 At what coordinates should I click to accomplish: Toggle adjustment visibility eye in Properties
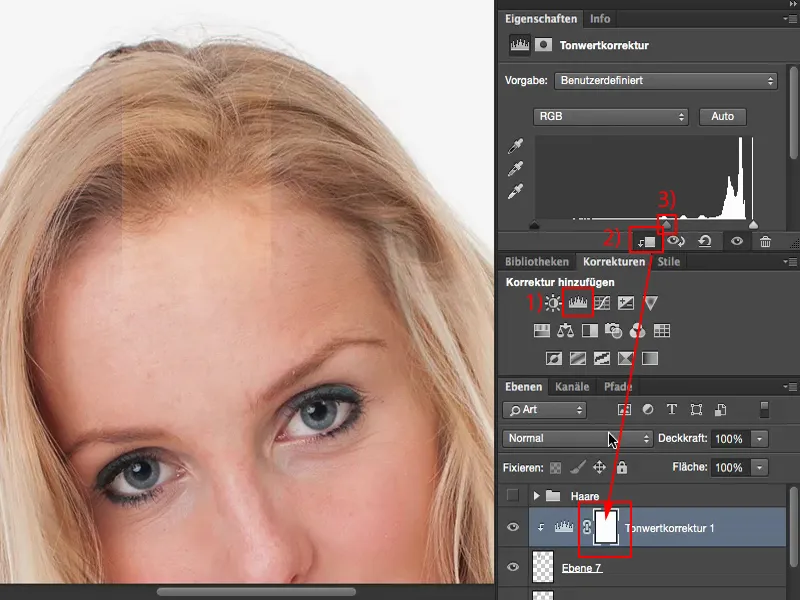pos(737,241)
